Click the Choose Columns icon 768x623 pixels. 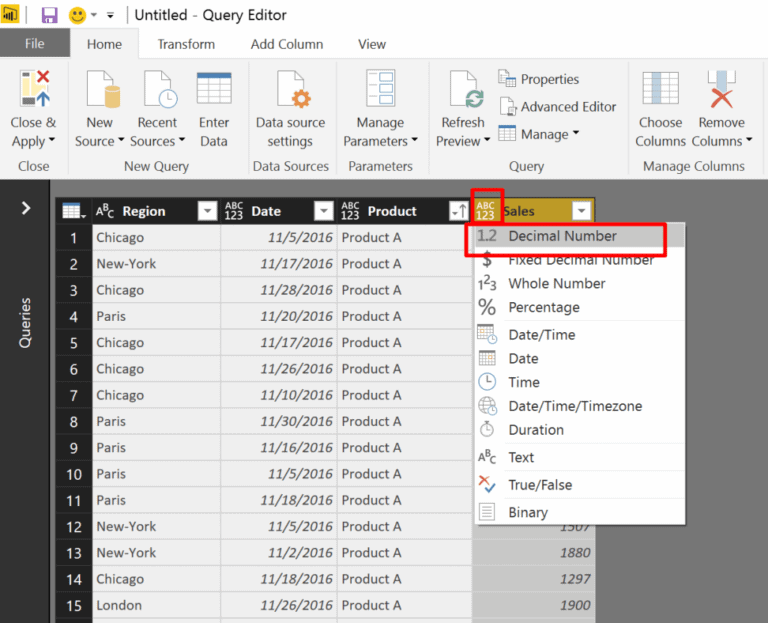tap(660, 90)
